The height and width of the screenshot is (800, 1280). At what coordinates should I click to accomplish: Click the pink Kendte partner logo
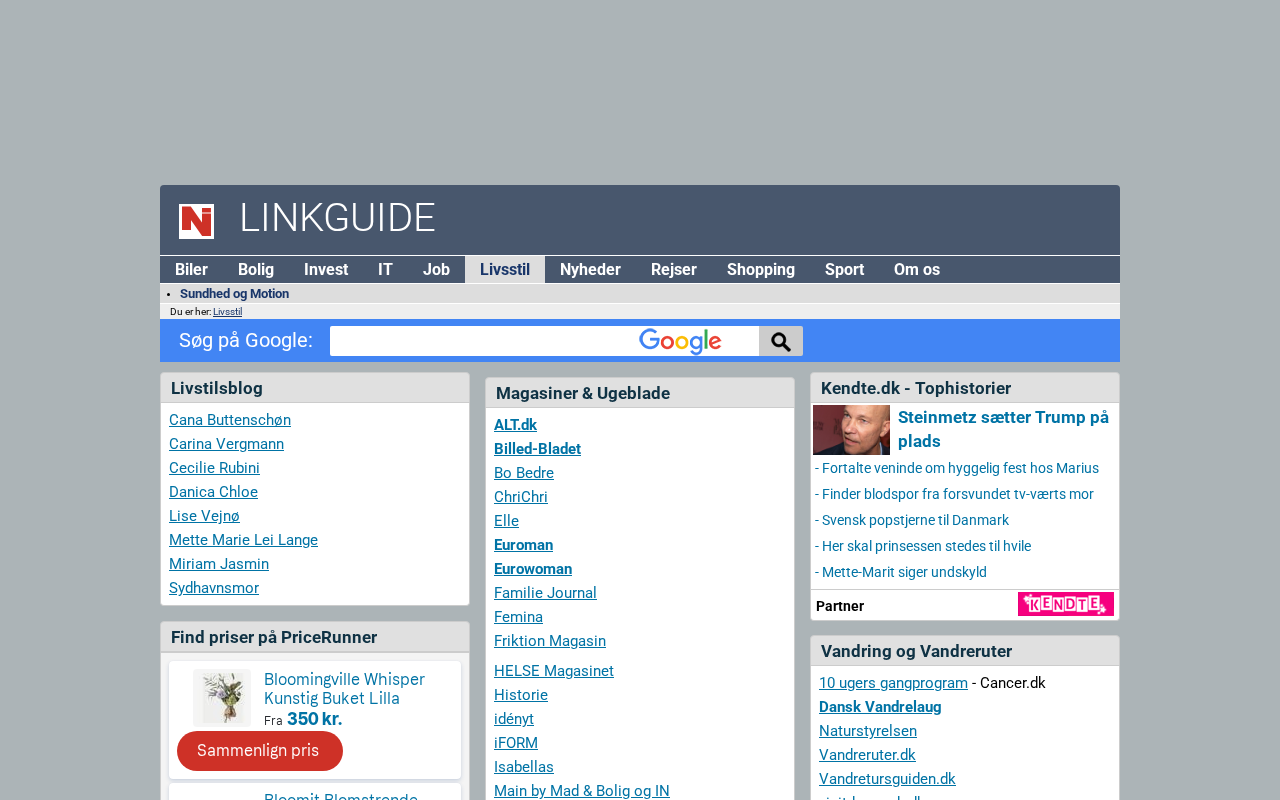pos(1066,604)
